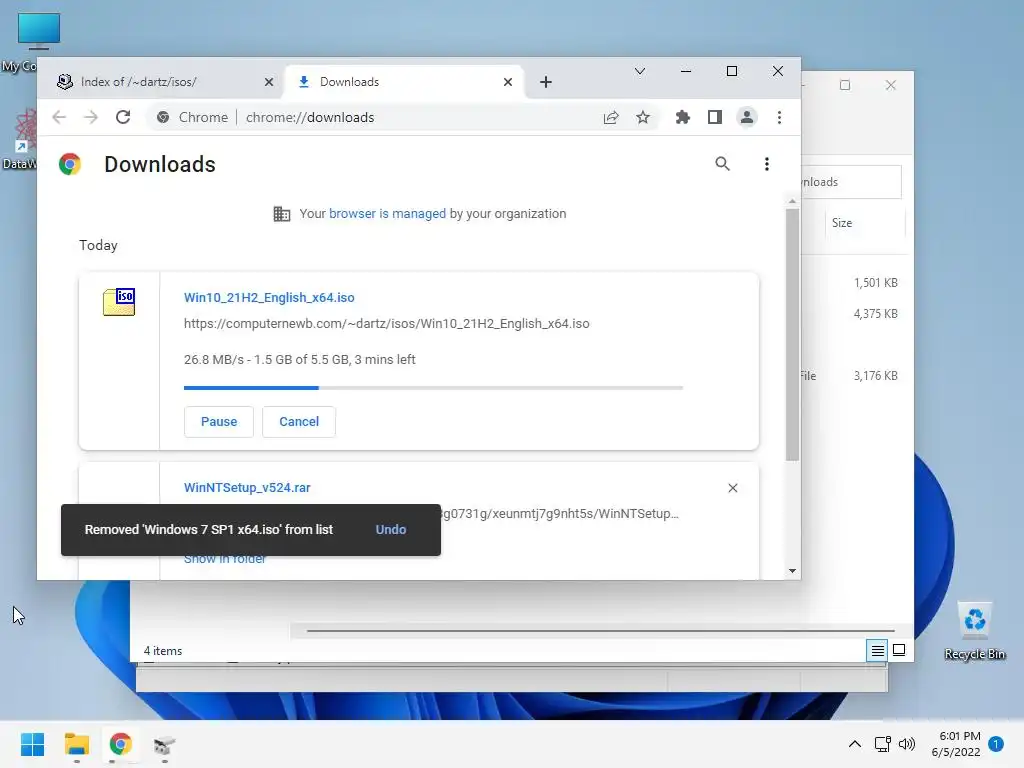Image resolution: width=1024 pixels, height=768 pixels.
Task: Open Chrome's three-dot browser menu
Action: (x=779, y=118)
